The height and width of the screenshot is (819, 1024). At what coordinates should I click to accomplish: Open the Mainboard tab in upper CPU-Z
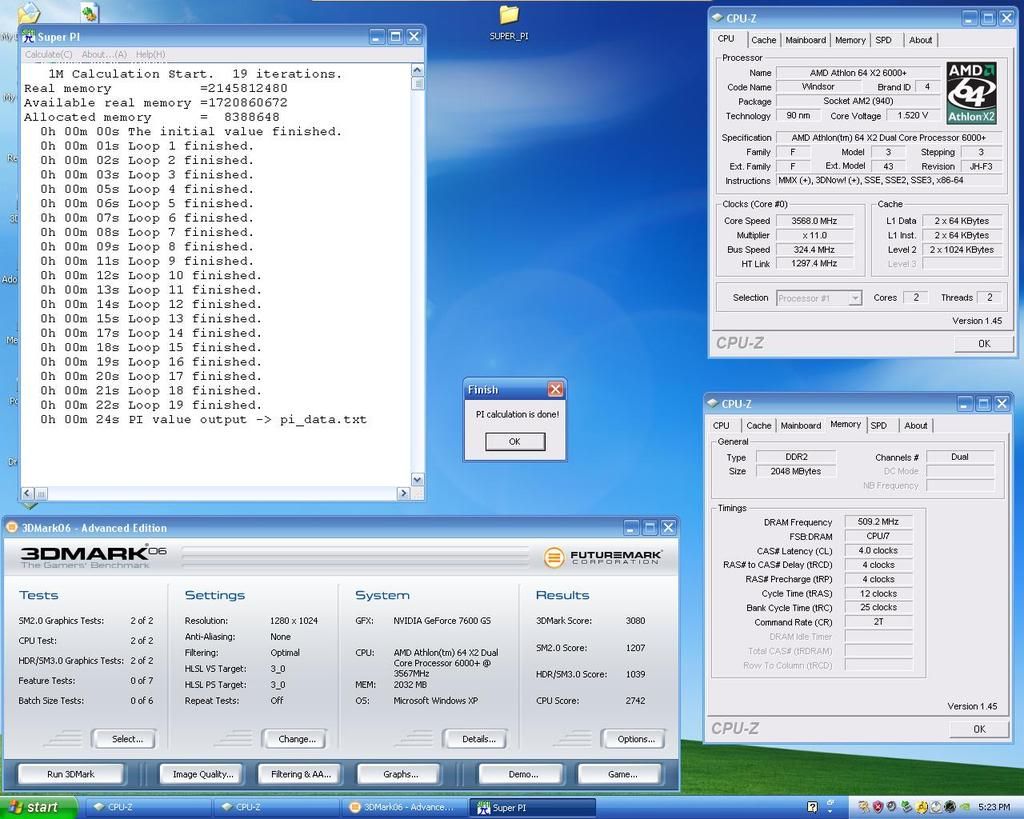click(x=805, y=40)
